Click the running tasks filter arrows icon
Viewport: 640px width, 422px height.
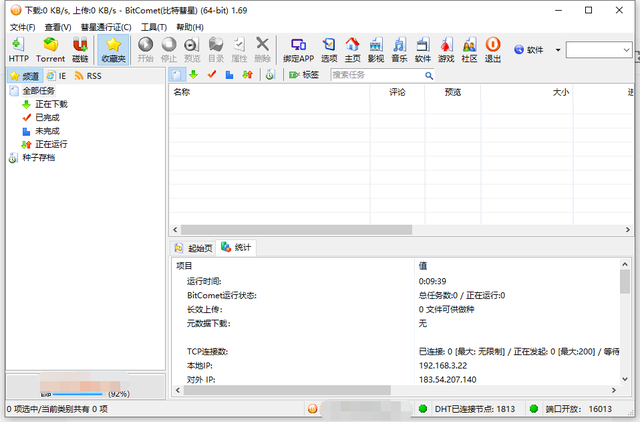tap(247, 75)
